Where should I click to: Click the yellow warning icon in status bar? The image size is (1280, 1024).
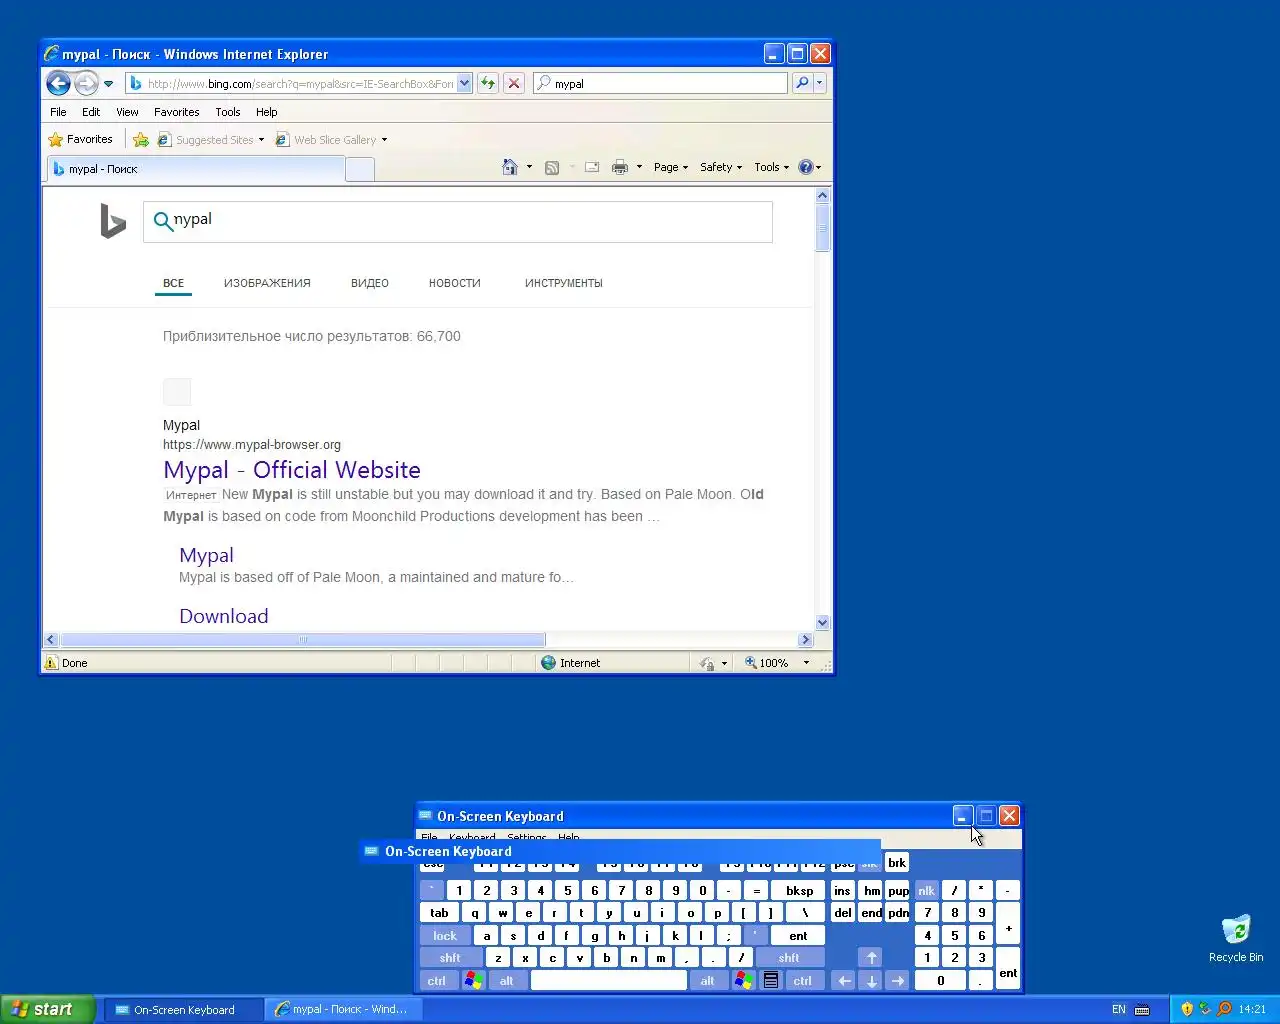coord(51,662)
